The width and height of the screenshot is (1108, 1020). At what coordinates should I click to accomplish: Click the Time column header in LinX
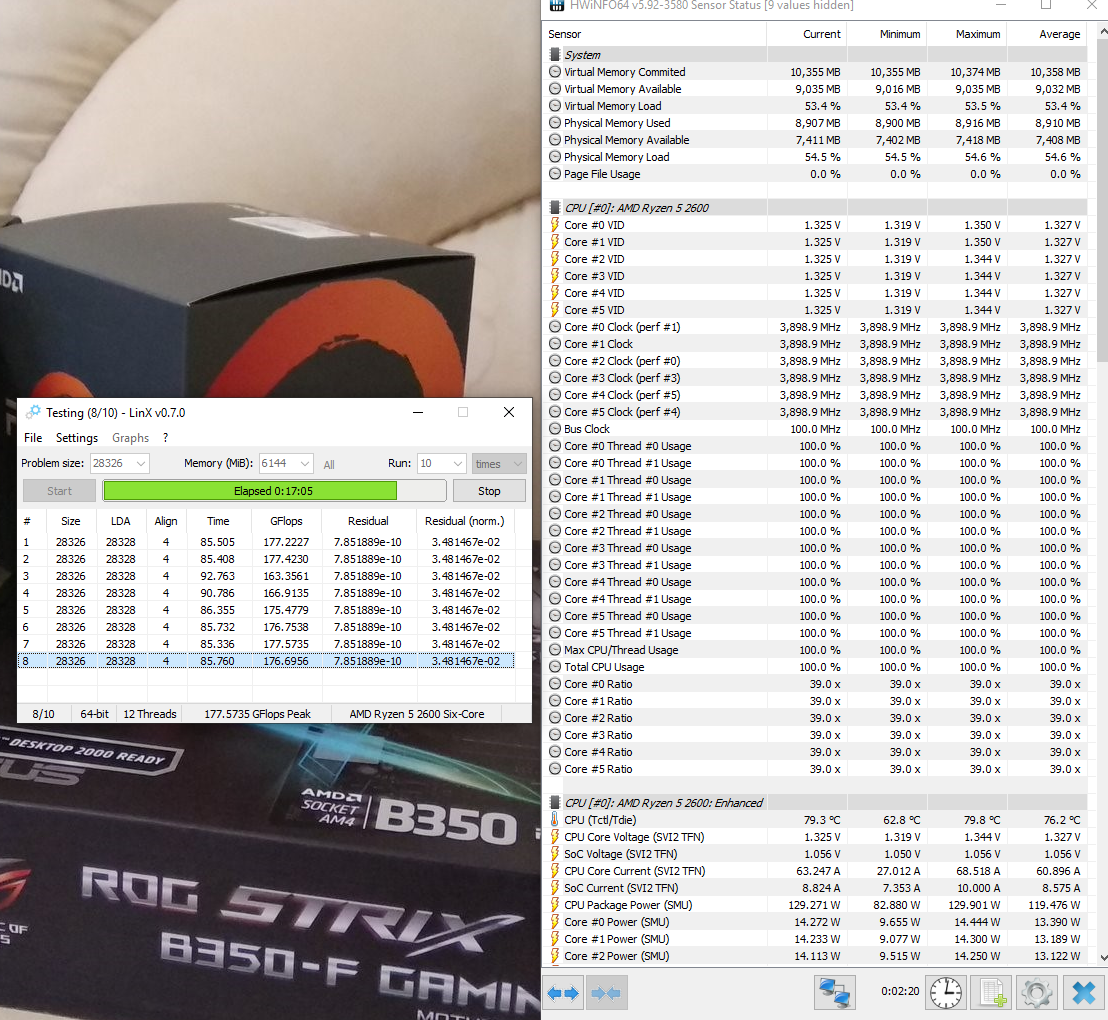click(x=218, y=521)
